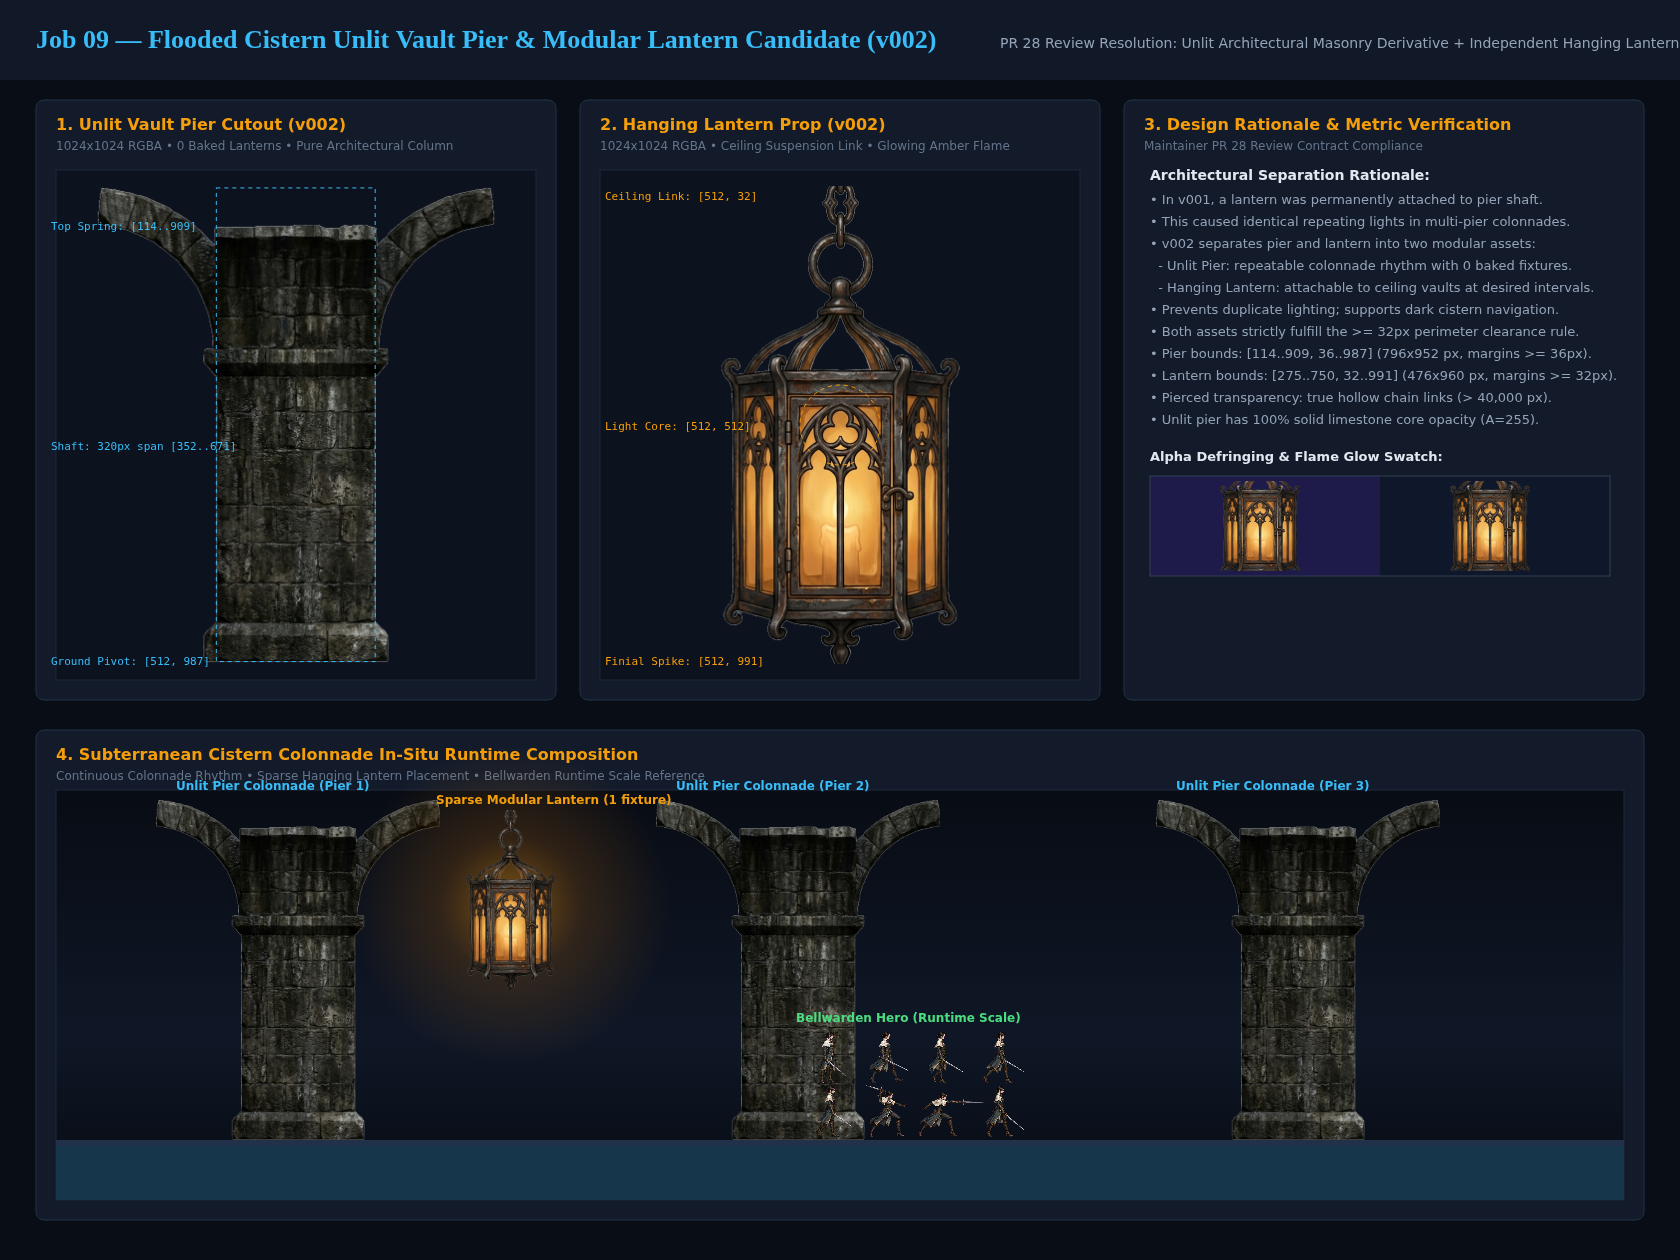
Task: Click the Bellwarden hero sprite group
Action: click(920, 1085)
